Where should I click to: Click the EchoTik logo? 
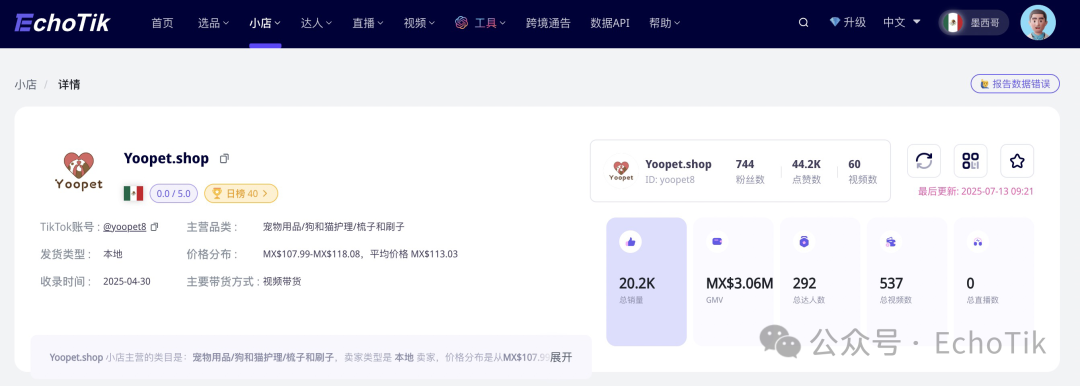coord(63,23)
